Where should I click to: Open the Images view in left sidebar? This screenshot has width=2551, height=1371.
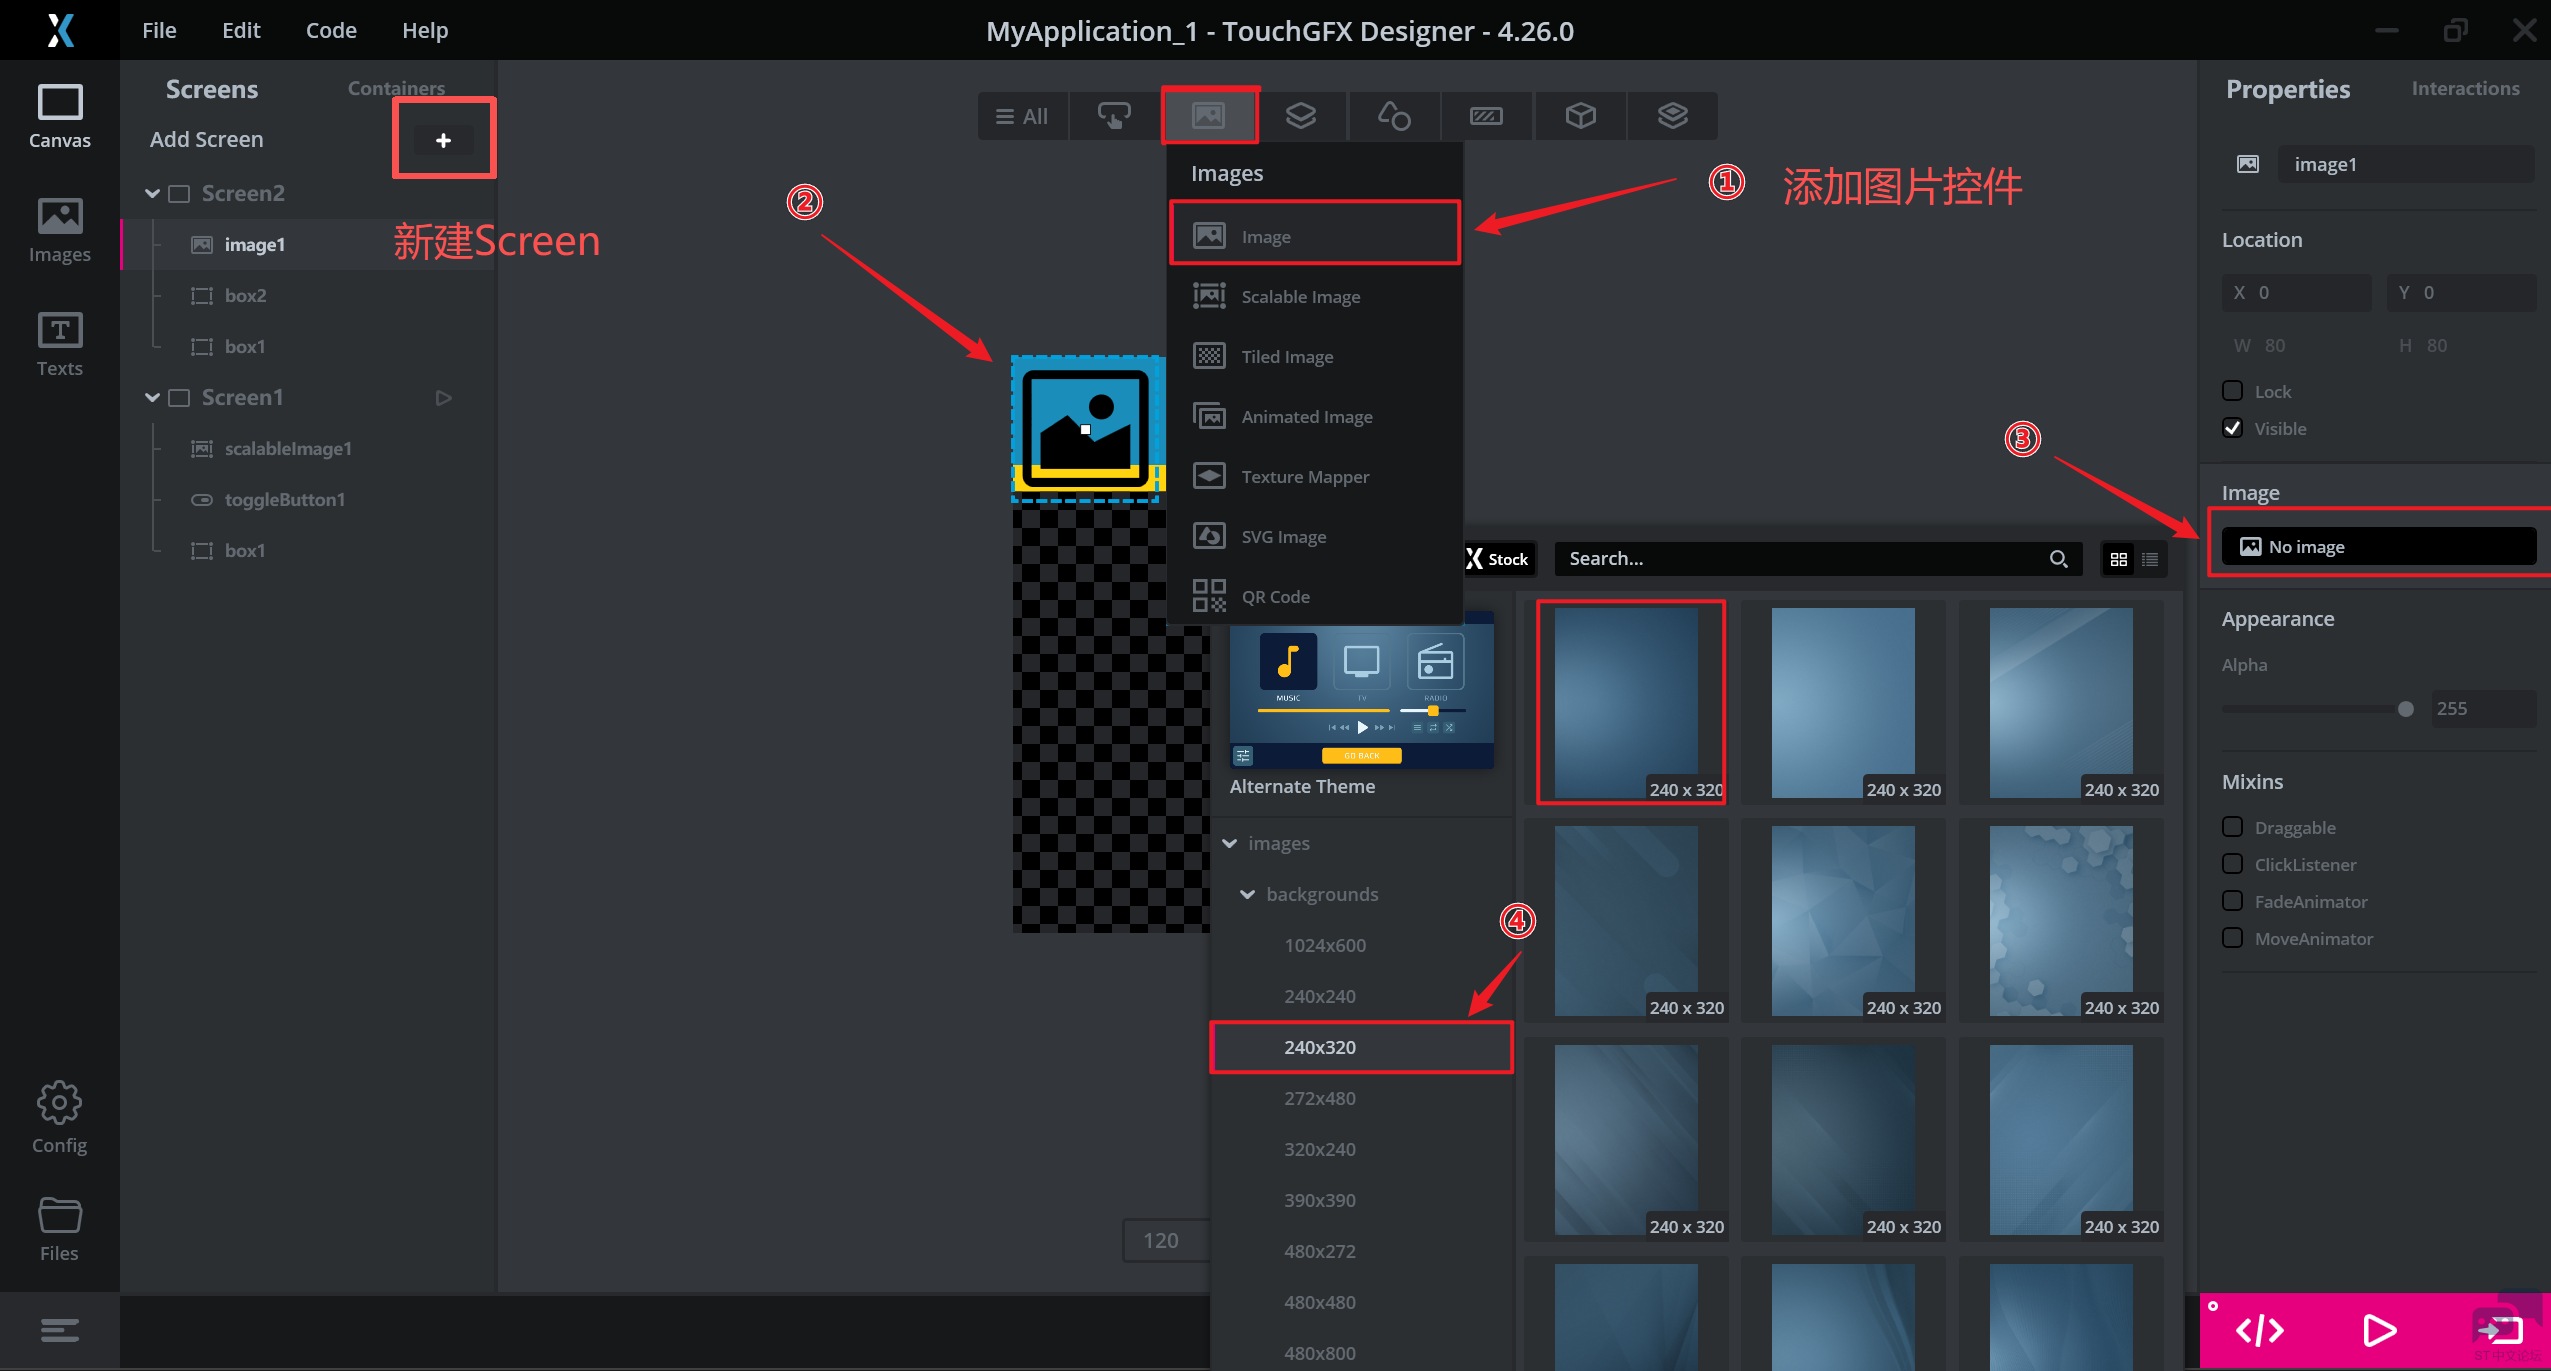click(x=60, y=230)
